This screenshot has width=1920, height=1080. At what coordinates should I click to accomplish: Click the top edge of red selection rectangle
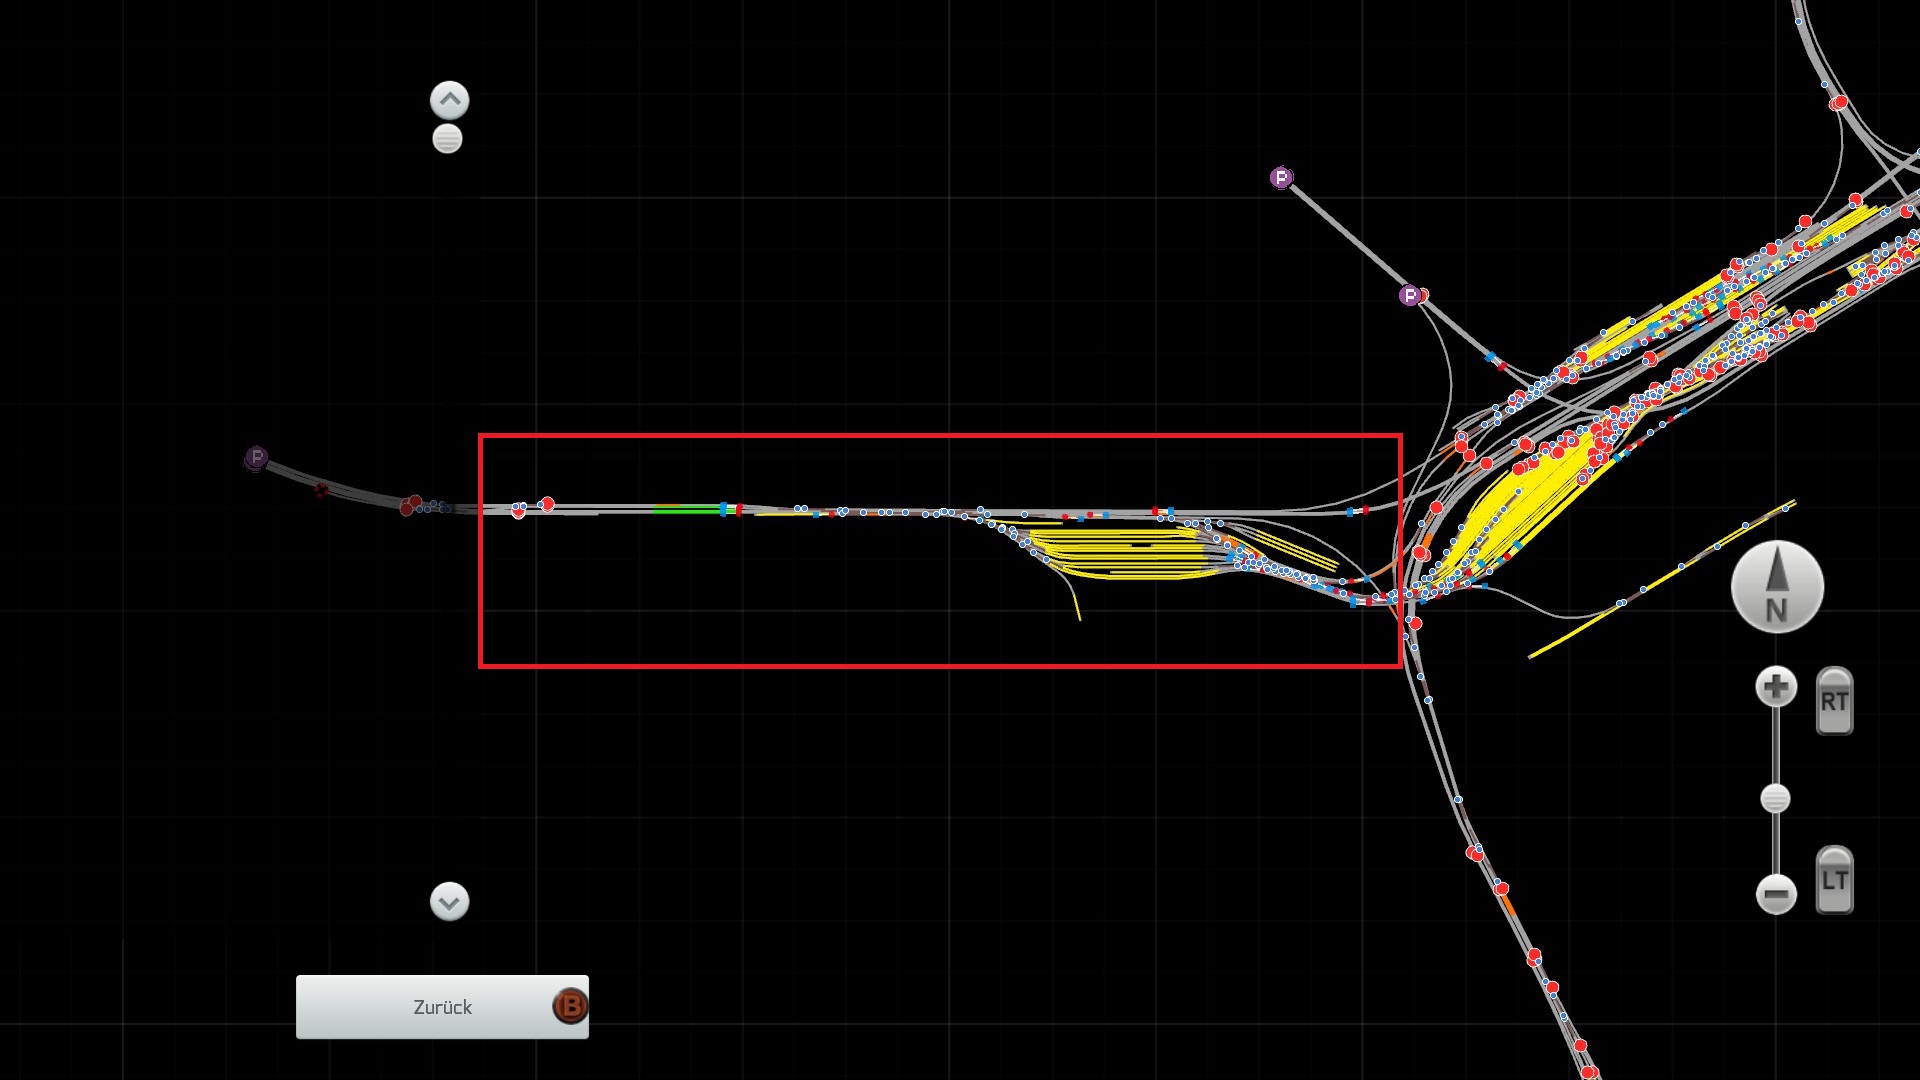pos(940,436)
